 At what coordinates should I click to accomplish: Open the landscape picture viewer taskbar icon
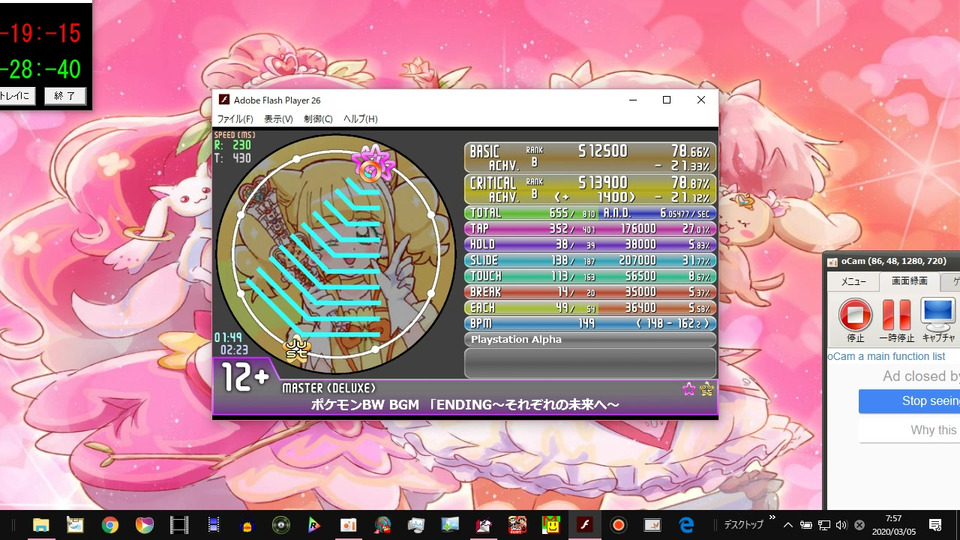[450, 525]
